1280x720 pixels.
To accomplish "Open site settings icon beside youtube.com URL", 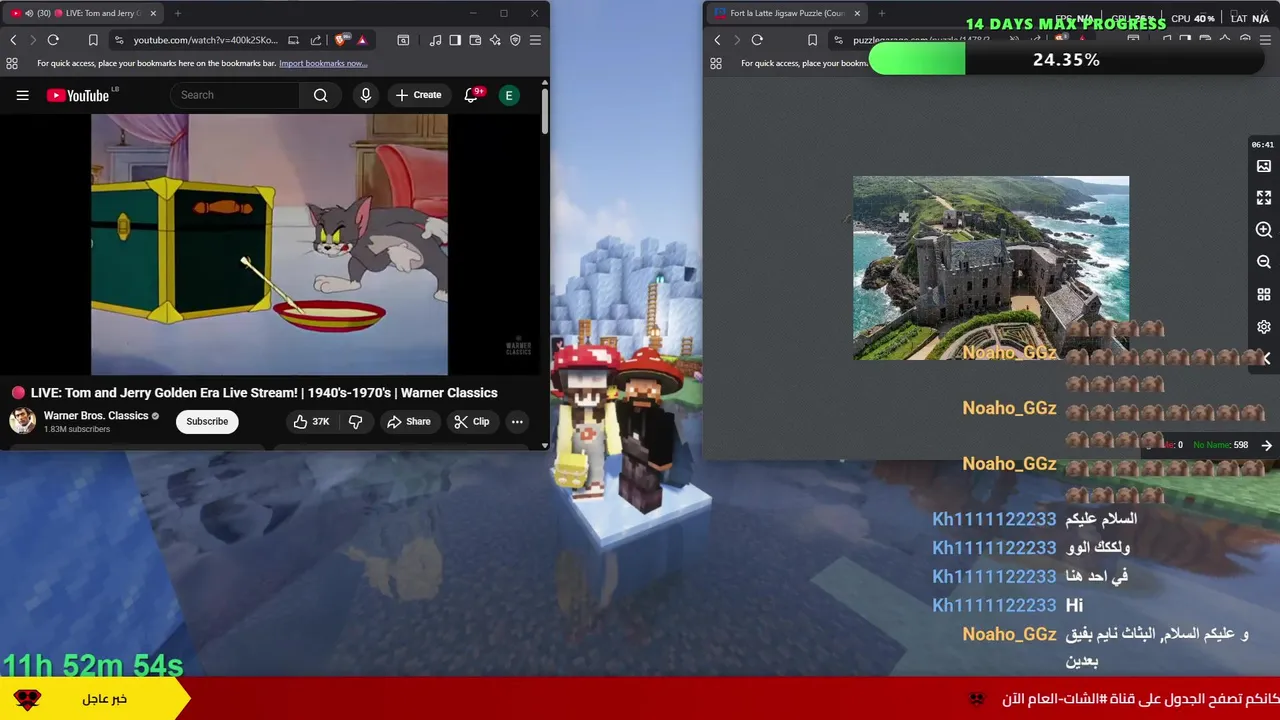I will tap(119, 40).
